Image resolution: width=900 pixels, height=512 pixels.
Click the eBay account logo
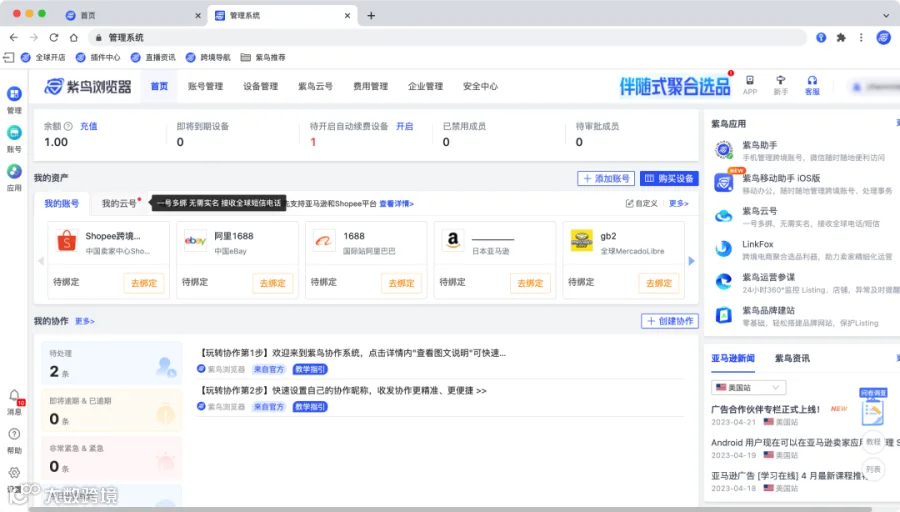(x=195, y=241)
